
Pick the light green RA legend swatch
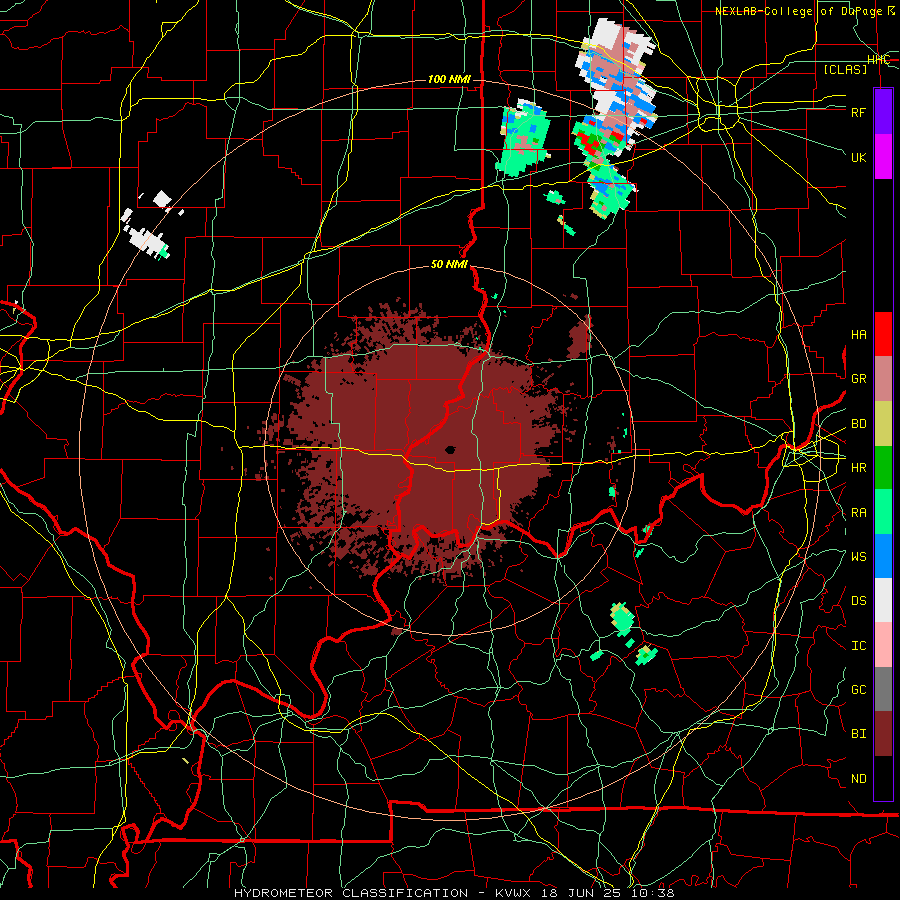click(x=883, y=512)
